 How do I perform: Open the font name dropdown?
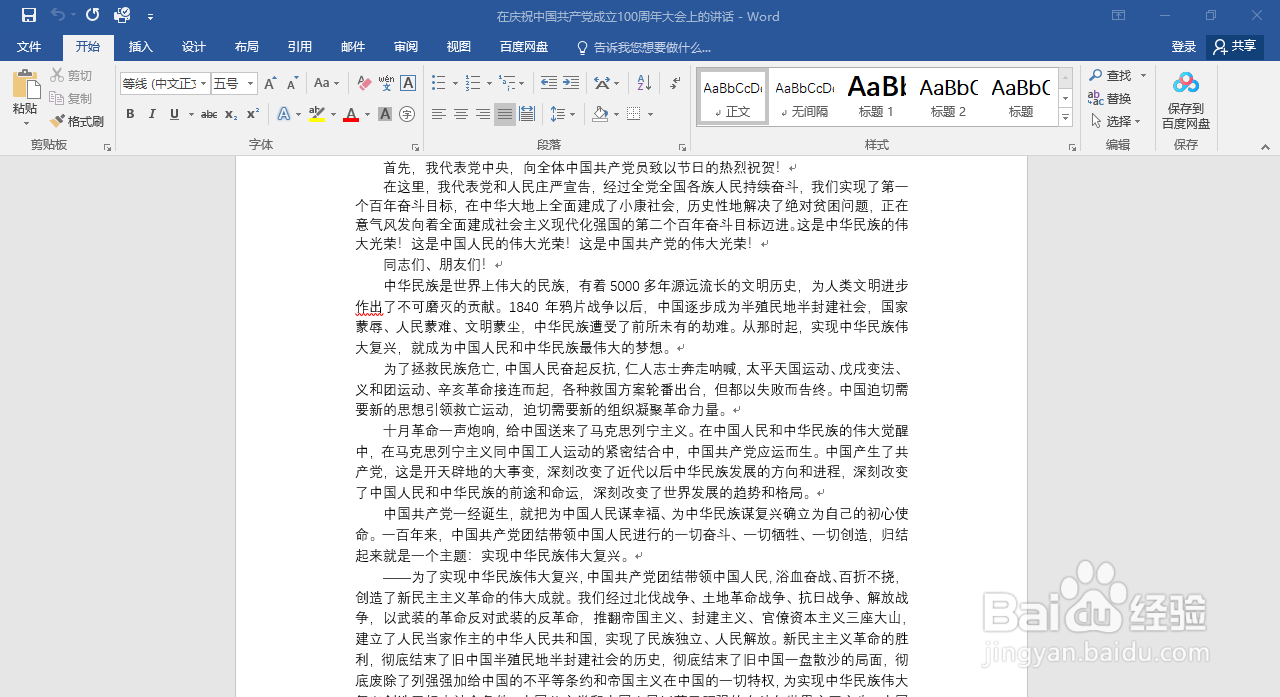(204, 83)
